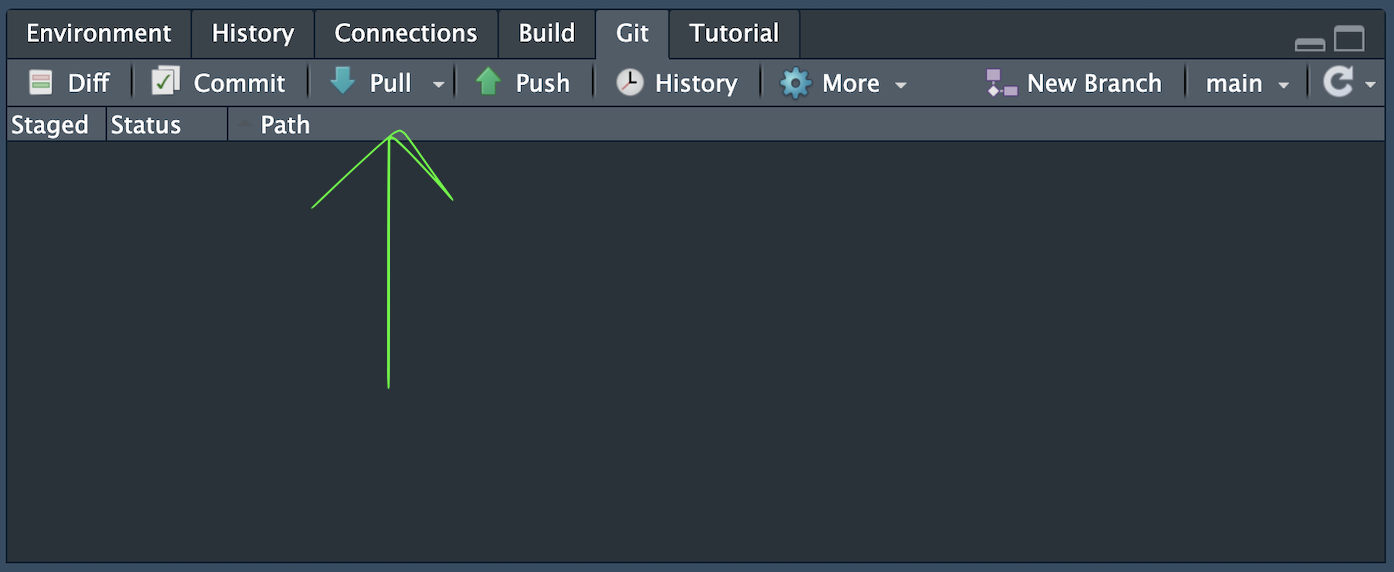The height and width of the screenshot is (572, 1394).
Task: Click the Status column header
Action: pyautogui.click(x=146, y=125)
